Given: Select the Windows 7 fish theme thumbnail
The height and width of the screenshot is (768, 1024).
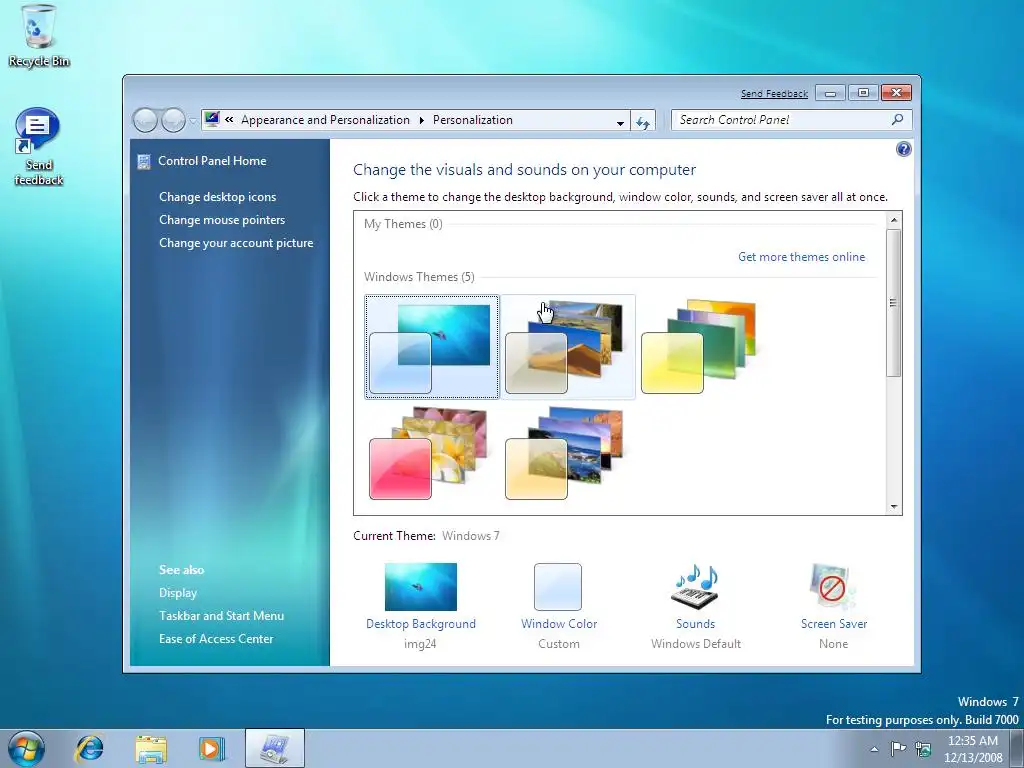Looking at the screenshot, I should point(432,347).
